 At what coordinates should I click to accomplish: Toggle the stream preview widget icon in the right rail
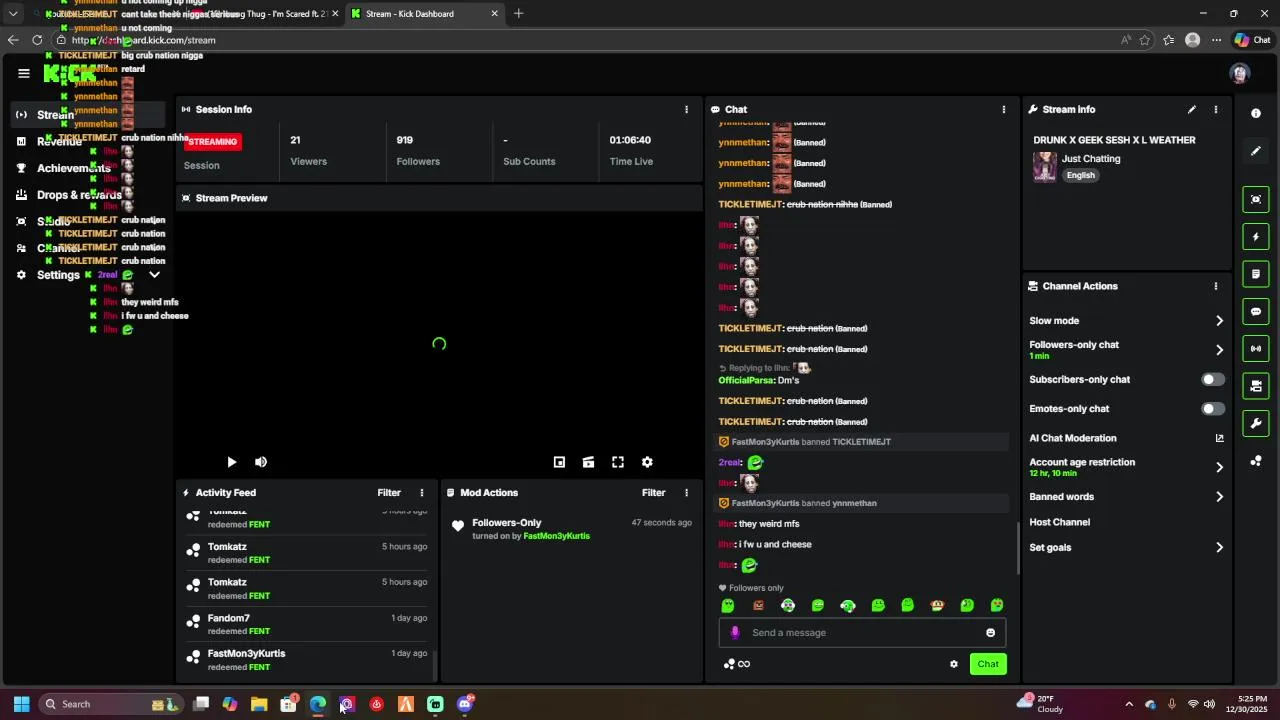point(1256,199)
